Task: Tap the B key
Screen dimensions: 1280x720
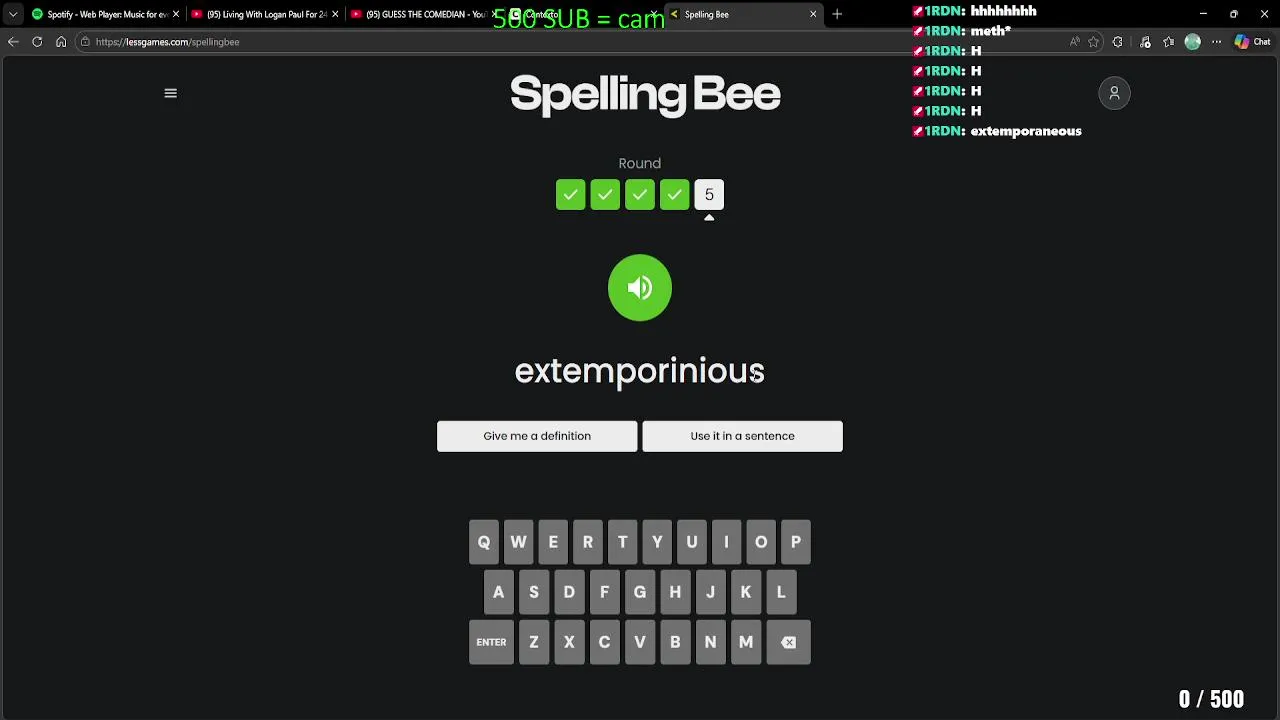Action: 675,642
